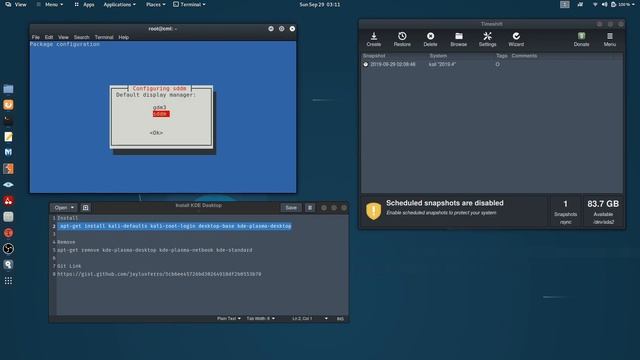Open the Ln 2, Col 1 position dropdown
The image size is (640, 360).
(x=310, y=318)
